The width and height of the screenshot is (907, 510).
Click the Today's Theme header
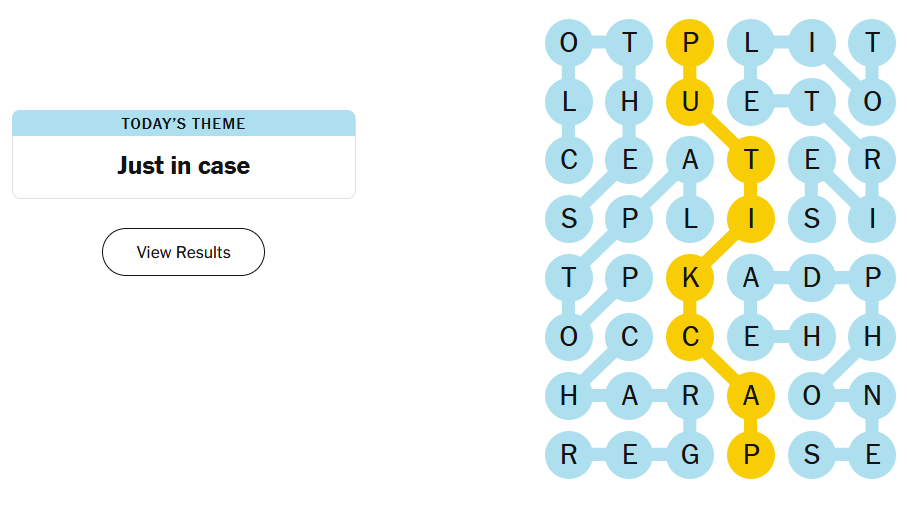click(183, 123)
